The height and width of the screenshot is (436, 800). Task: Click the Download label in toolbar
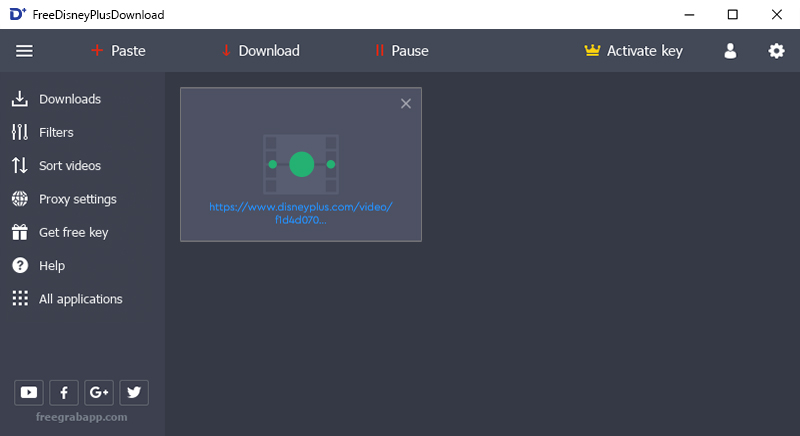pos(269,51)
